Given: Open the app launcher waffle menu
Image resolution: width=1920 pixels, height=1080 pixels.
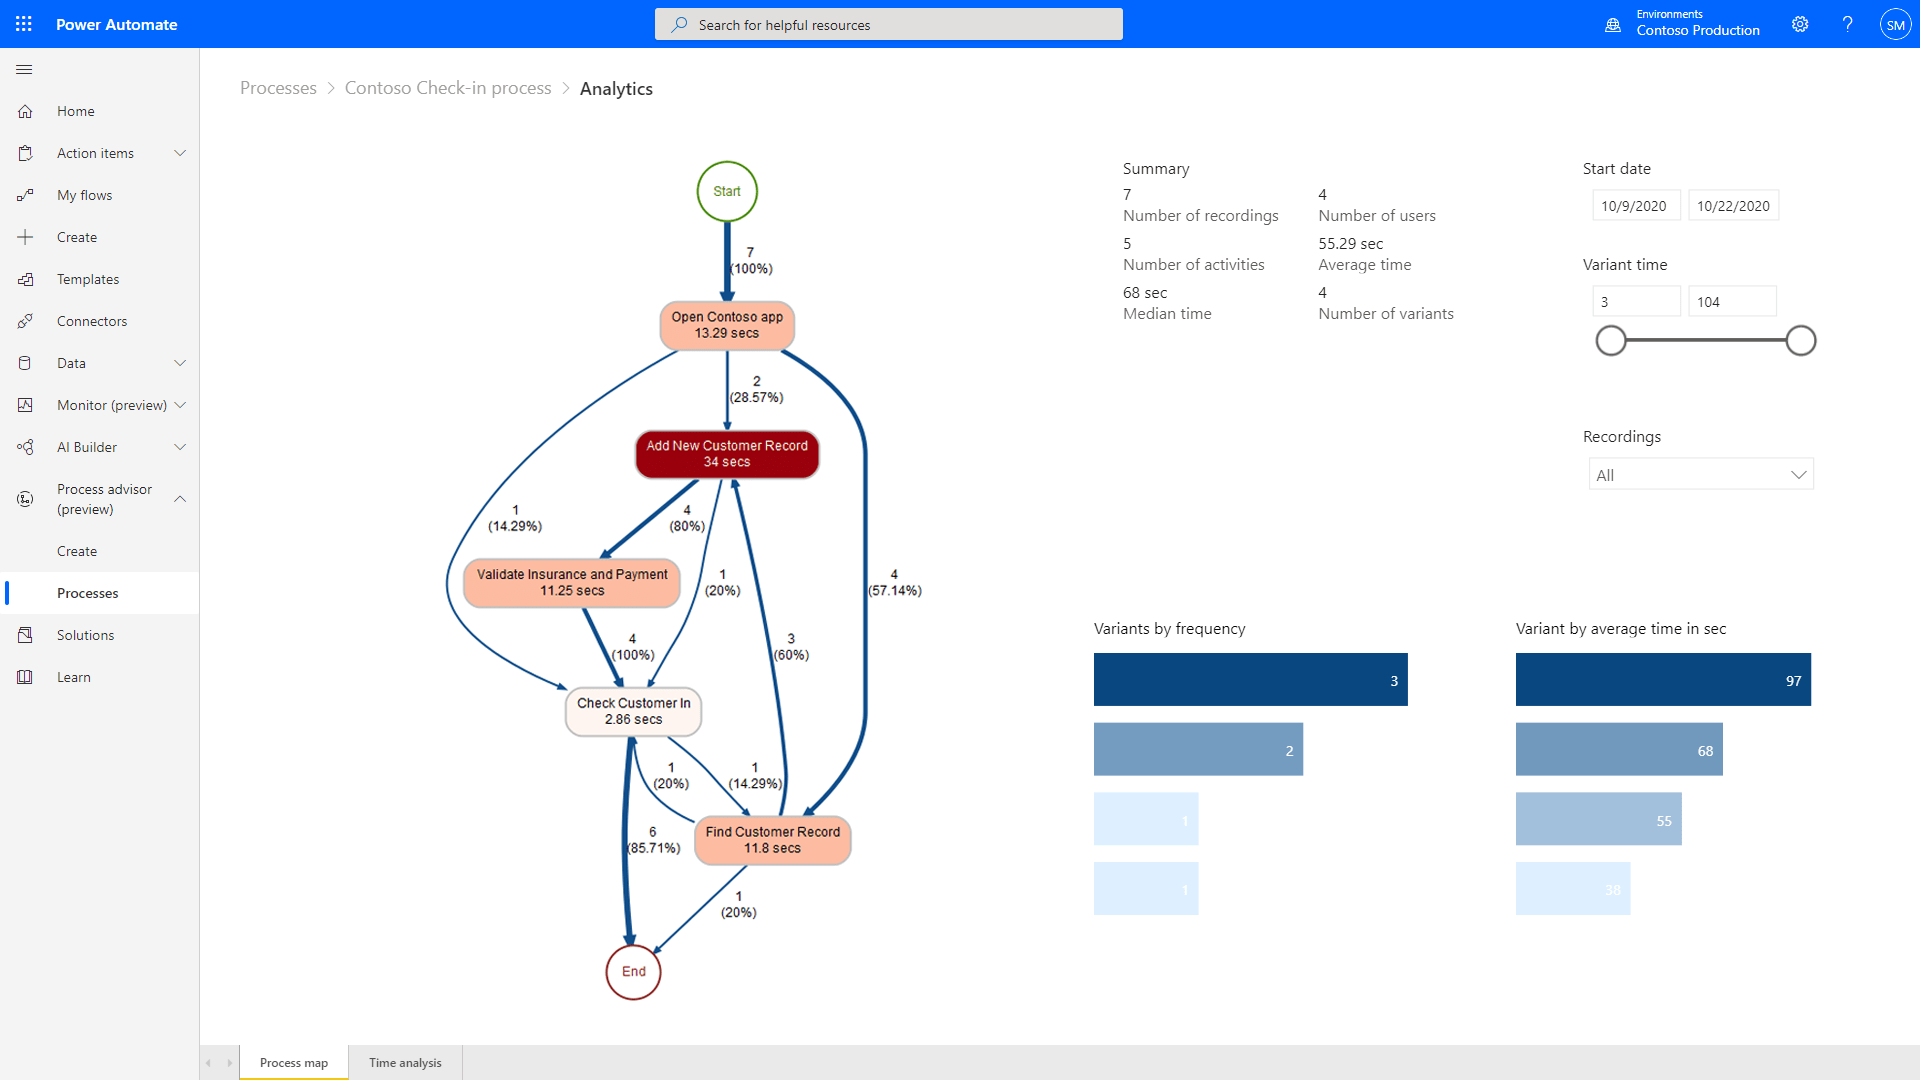Looking at the screenshot, I should (24, 24).
